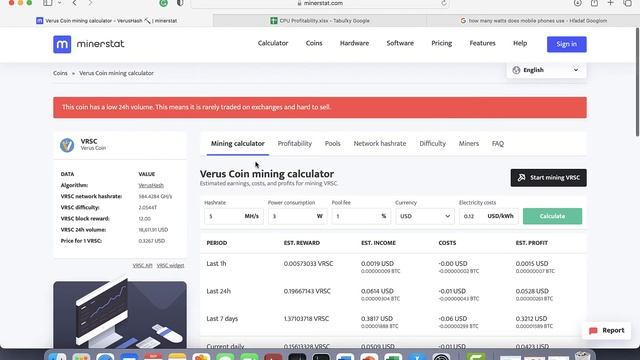The width and height of the screenshot is (640, 360).
Task: Click the Power consumption input field
Action: (x=297, y=216)
